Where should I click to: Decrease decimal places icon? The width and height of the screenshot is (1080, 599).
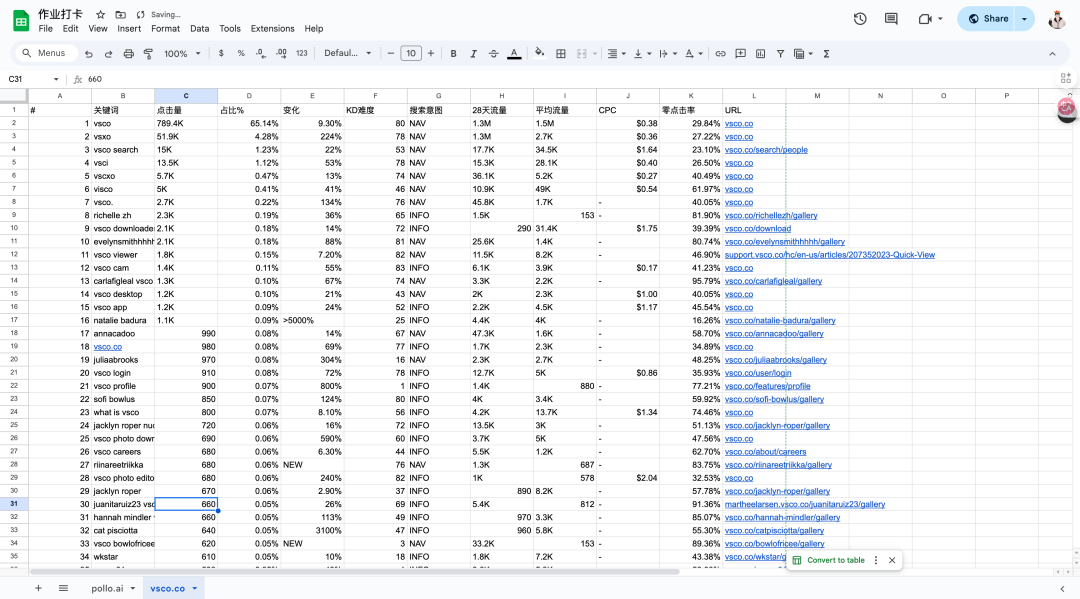tap(260, 53)
